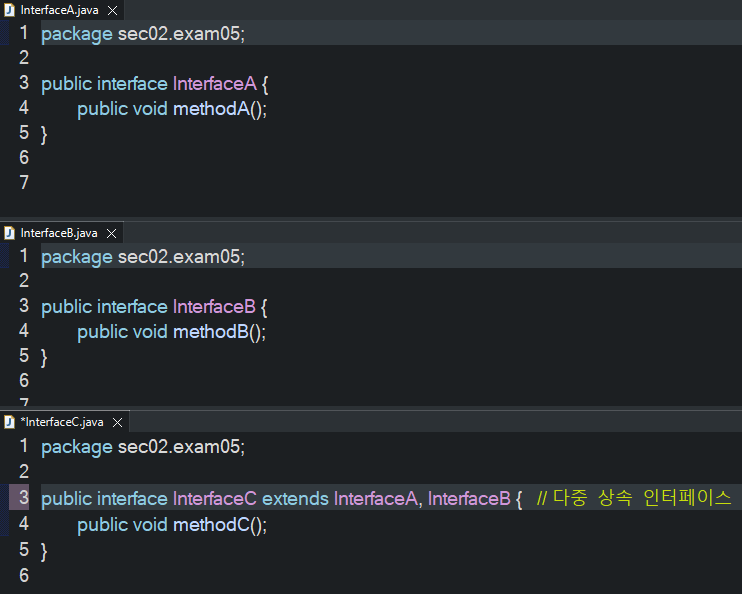Click Java file icon on InterfaceB.java tab
Viewport: 742px width, 594px height.
click(9, 233)
